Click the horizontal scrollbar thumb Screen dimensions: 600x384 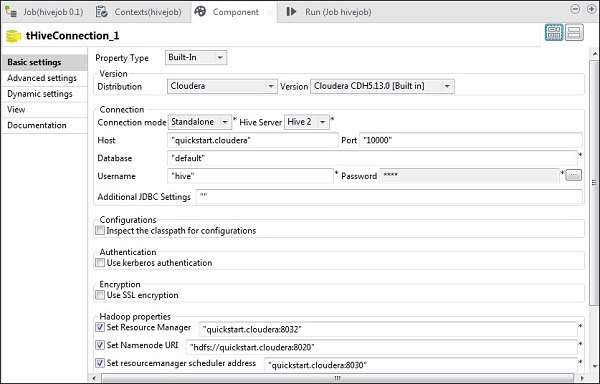(x=337, y=378)
